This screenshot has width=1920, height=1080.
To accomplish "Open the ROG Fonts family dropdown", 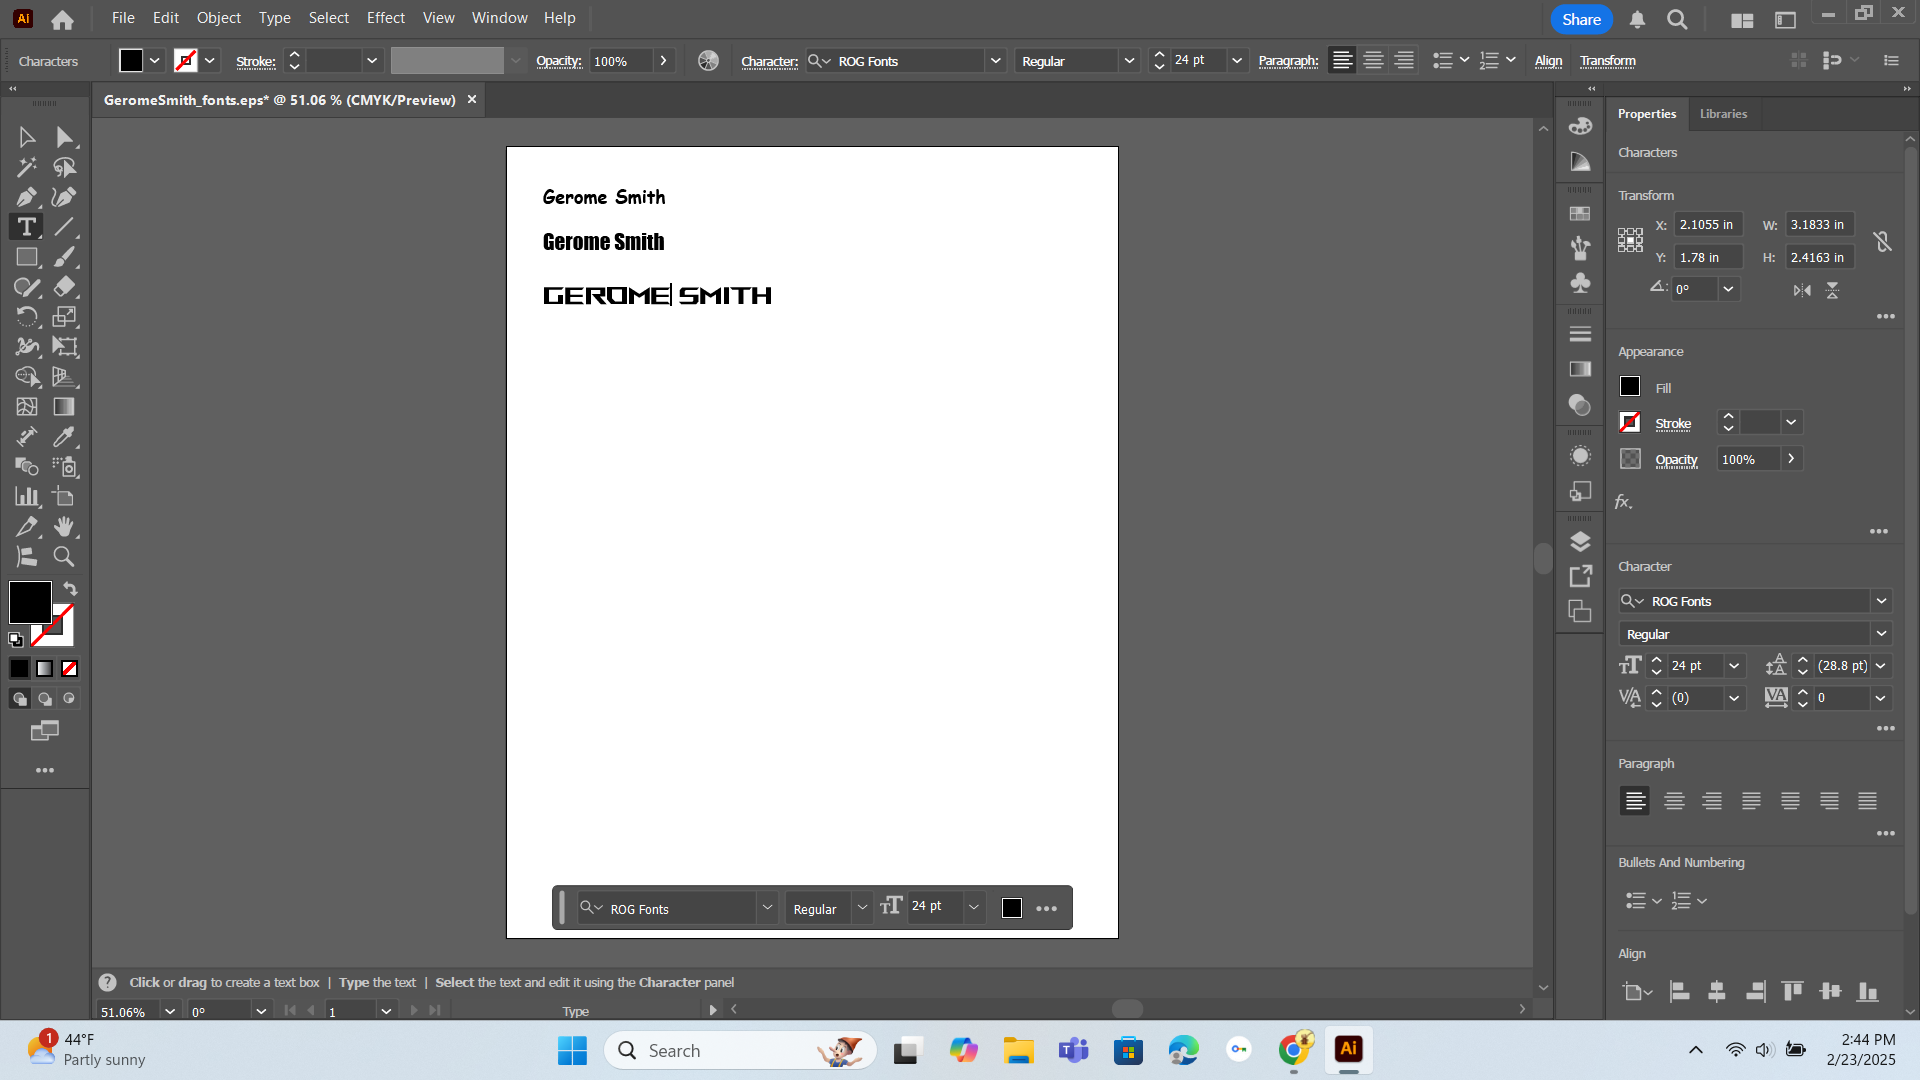I will [x=1881, y=601].
